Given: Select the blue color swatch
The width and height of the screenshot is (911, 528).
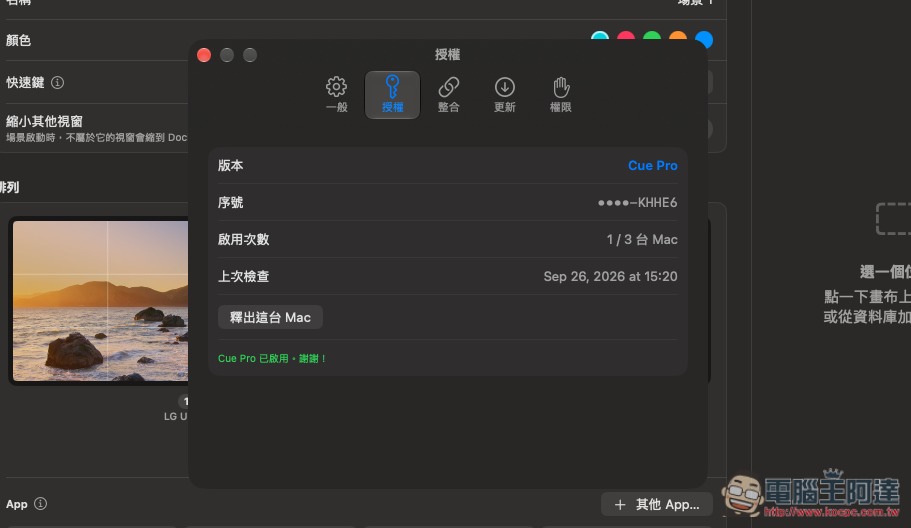Looking at the screenshot, I should click(704, 39).
